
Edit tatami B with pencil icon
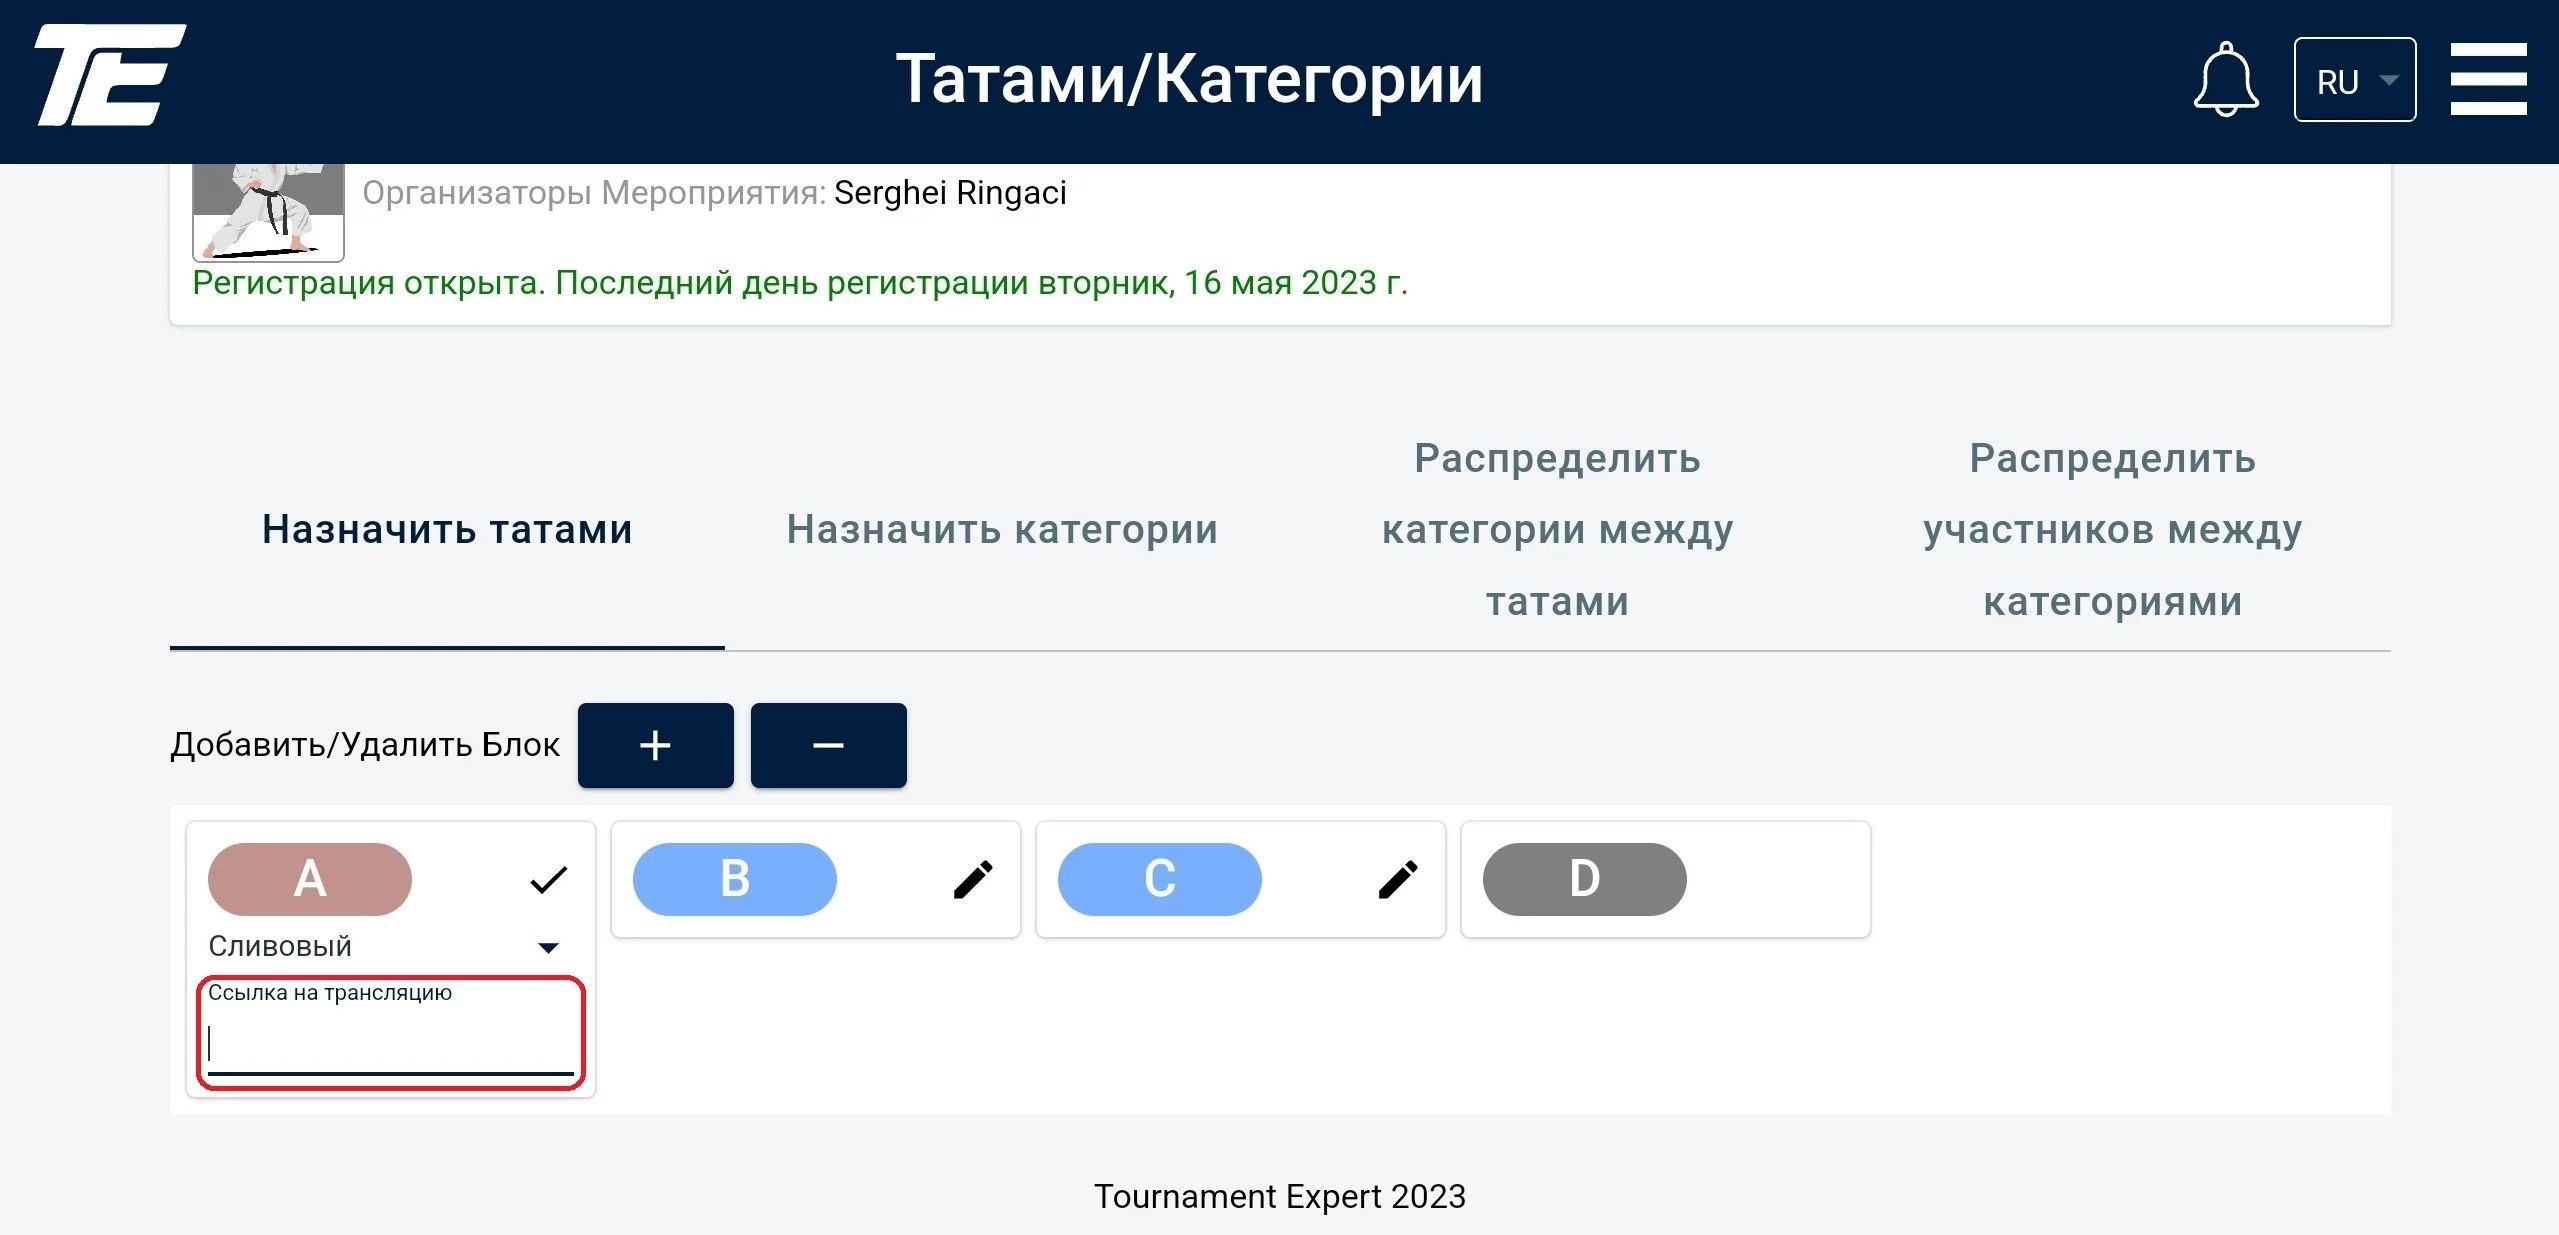coord(973,880)
